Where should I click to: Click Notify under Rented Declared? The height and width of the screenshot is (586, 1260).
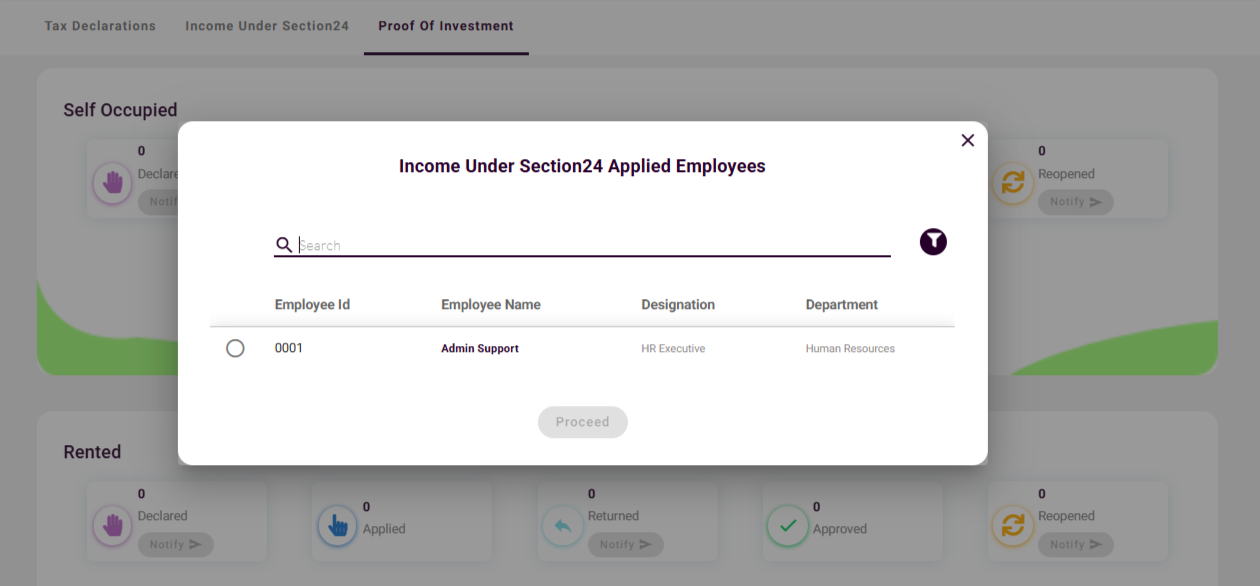tap(175, 545)
